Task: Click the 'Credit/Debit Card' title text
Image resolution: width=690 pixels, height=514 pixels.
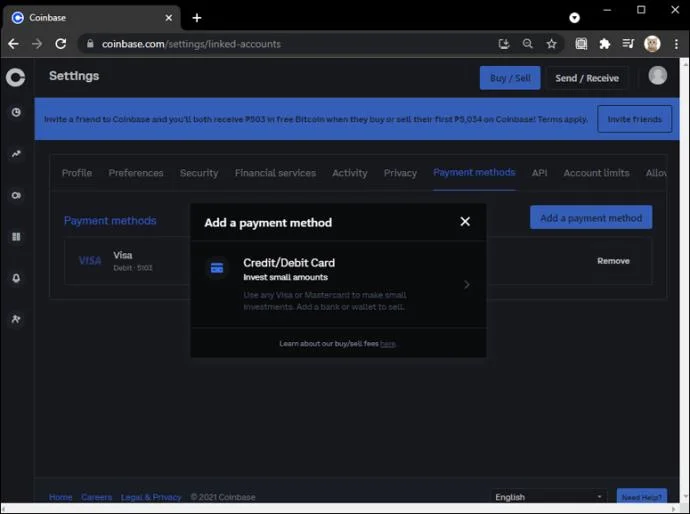Action: point(289,263)
